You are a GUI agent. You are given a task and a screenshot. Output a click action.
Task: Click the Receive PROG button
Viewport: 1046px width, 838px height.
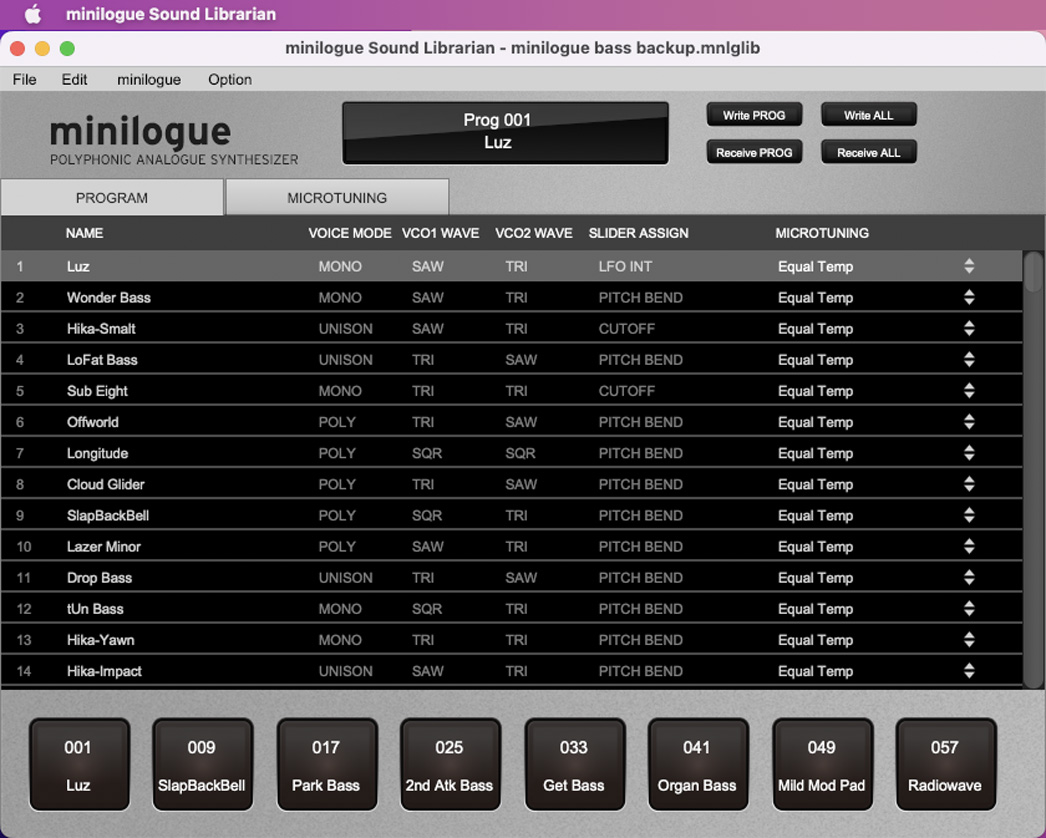754,152
